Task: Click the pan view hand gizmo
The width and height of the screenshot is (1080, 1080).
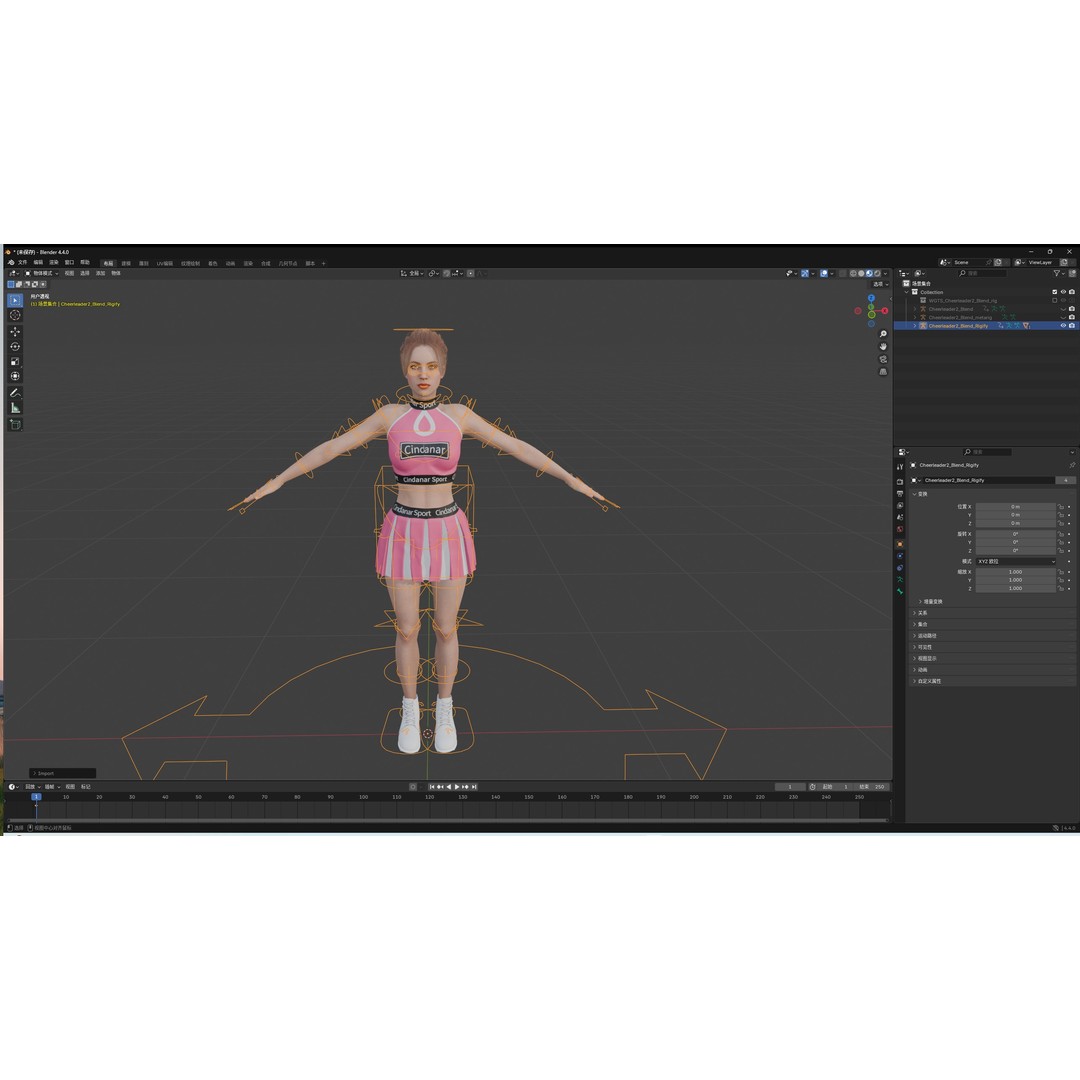Action: [883, 346]
